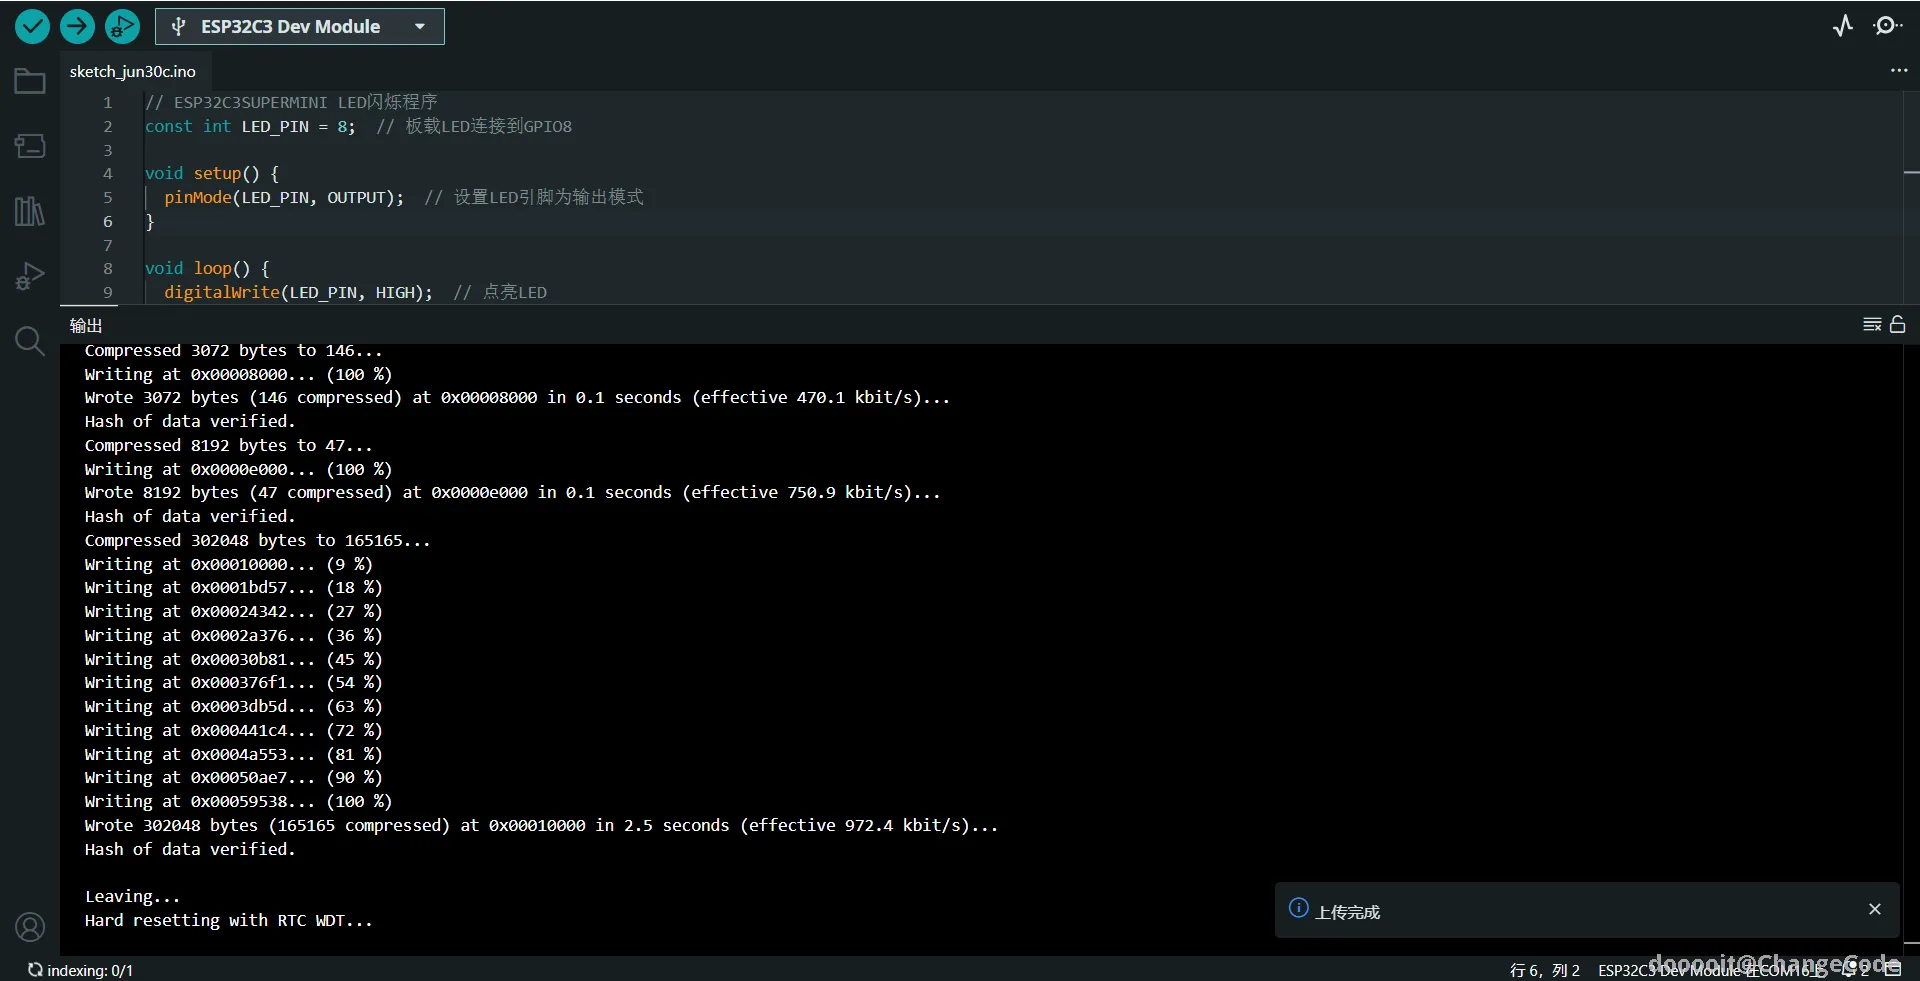
Task: Click output line 'Compressed 302048 bytes to 165165...'
Action: click(x=257, y=541)
